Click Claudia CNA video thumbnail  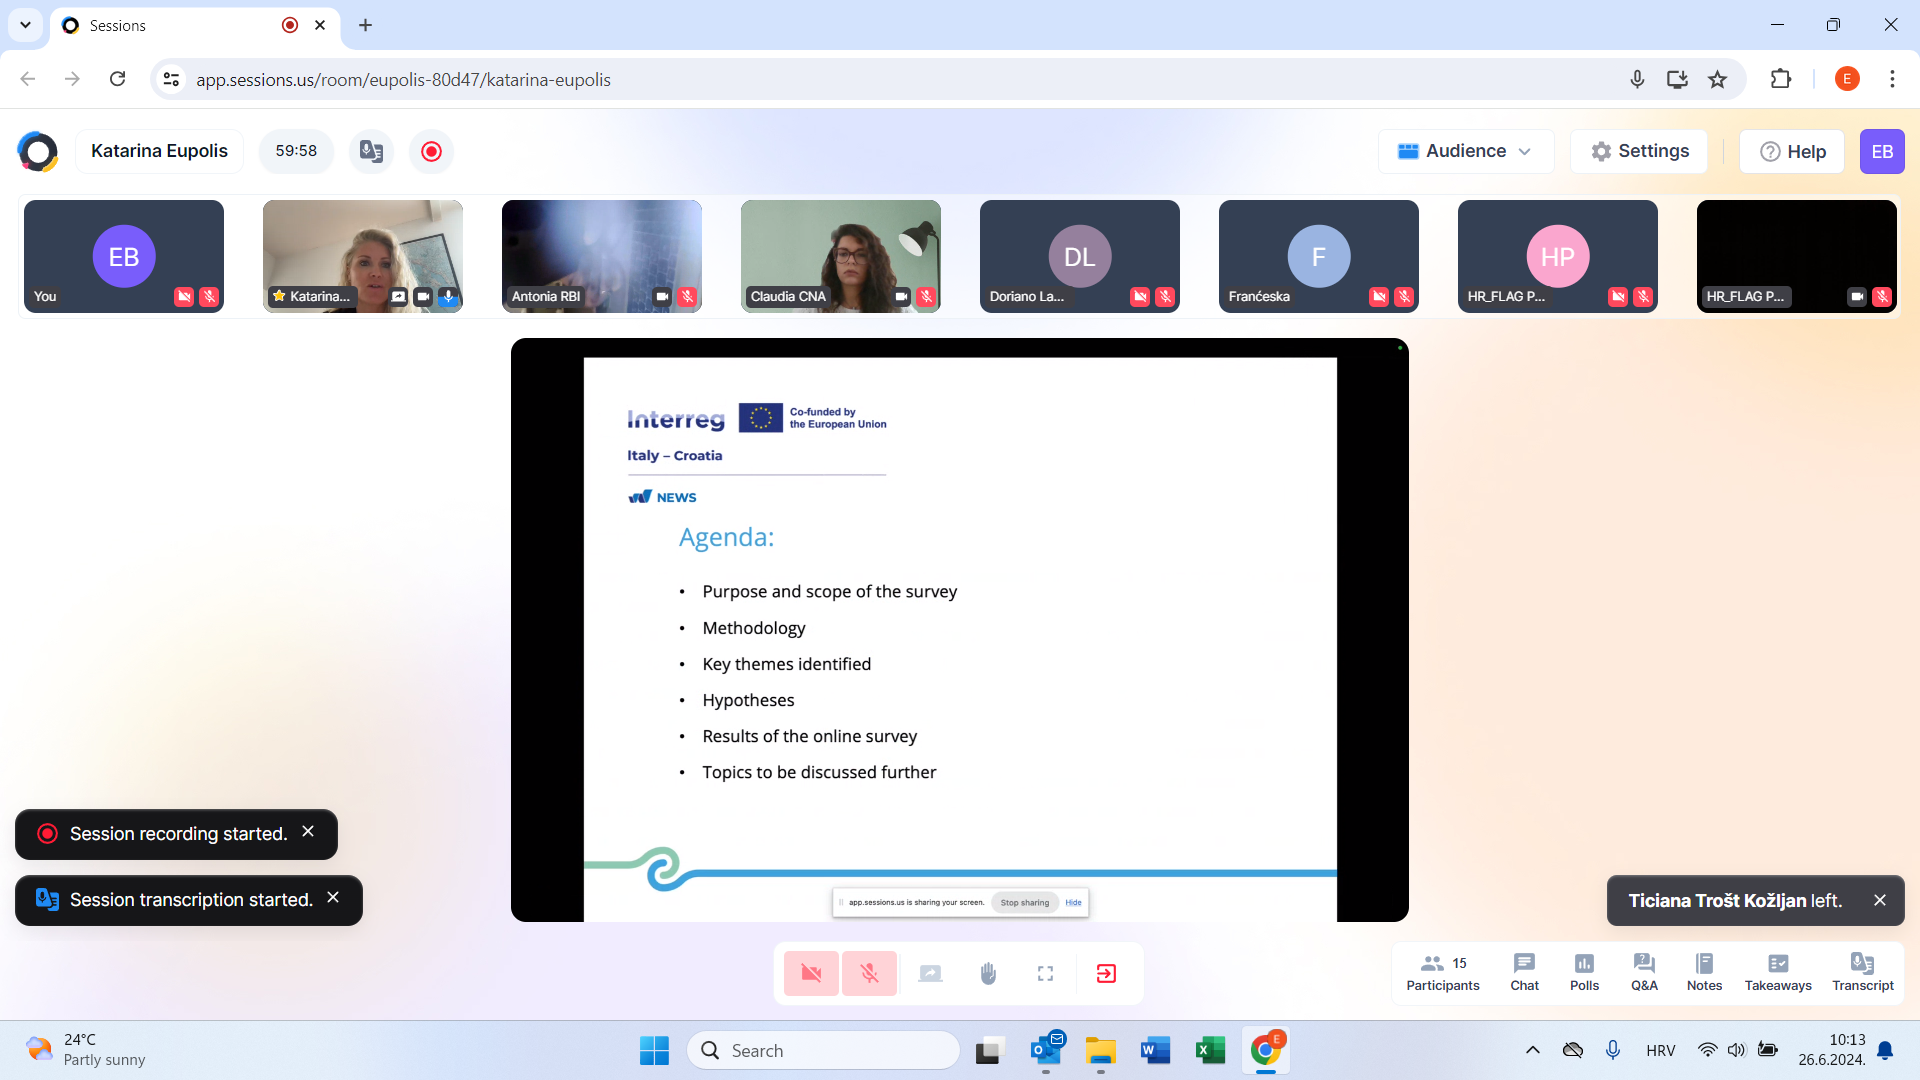[x=840, y=256]
